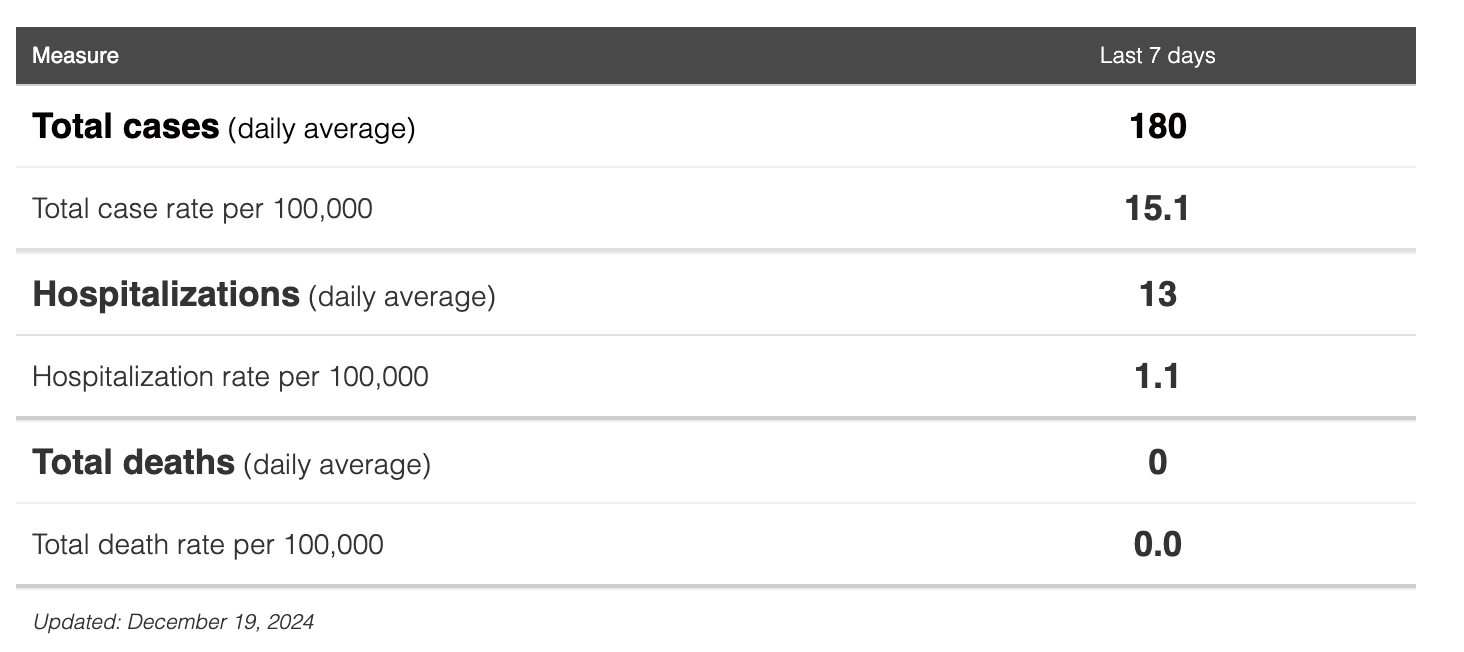Click the 13 hospitalizations value
This screenshot has width=1464, height=652.
[x=1157, y=295]
